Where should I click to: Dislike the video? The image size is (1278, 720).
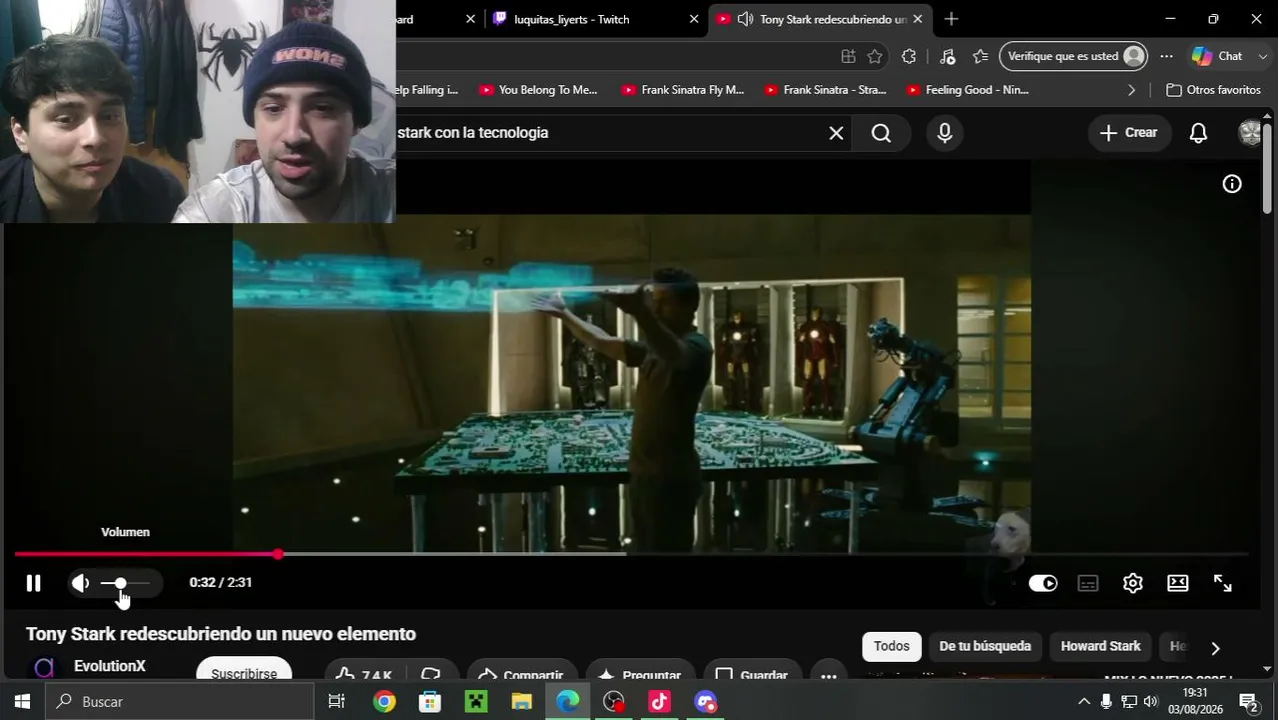(431, 675)
